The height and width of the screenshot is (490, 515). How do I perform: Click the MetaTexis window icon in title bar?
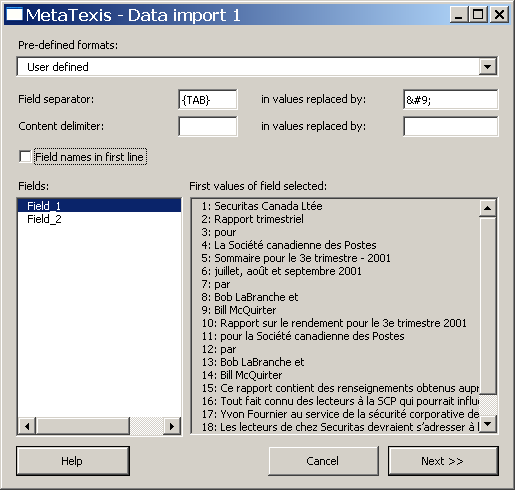pyautogui.click(x=14, y=15)
